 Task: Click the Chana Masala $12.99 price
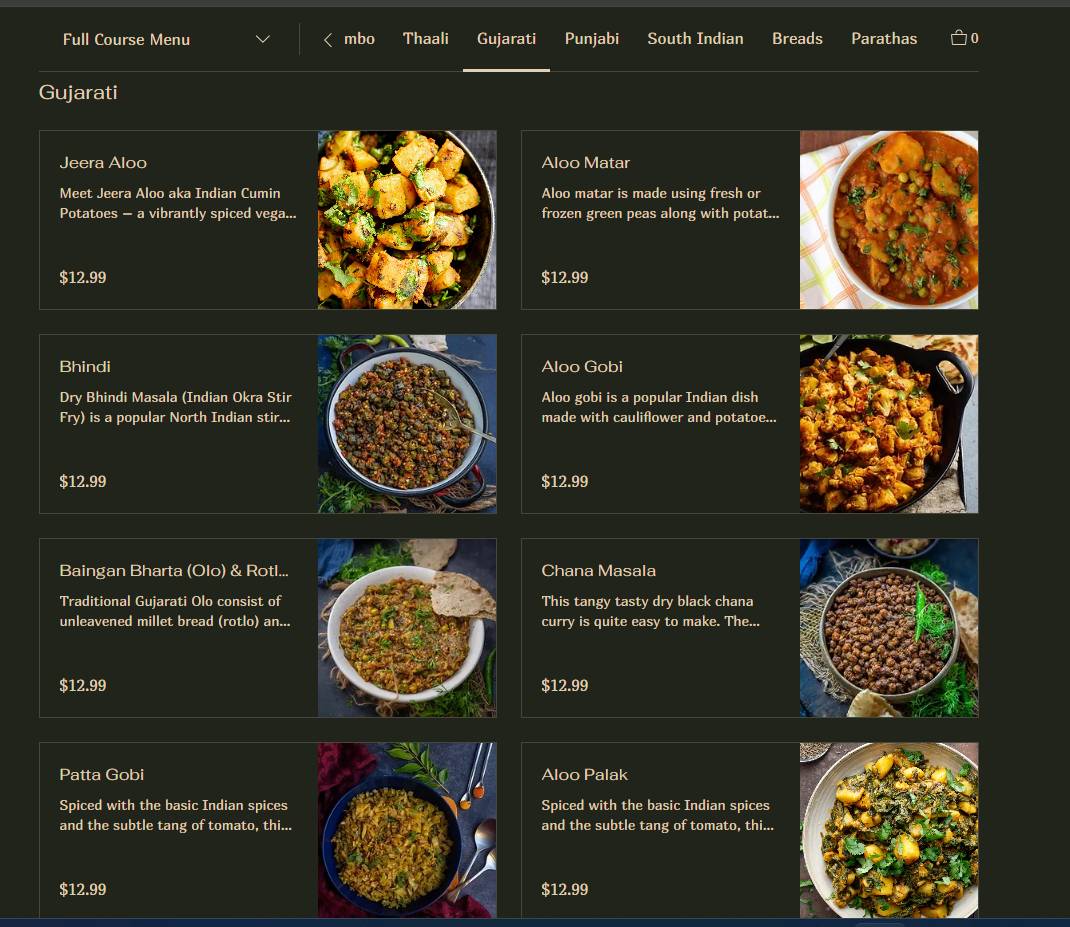[564, 685]
